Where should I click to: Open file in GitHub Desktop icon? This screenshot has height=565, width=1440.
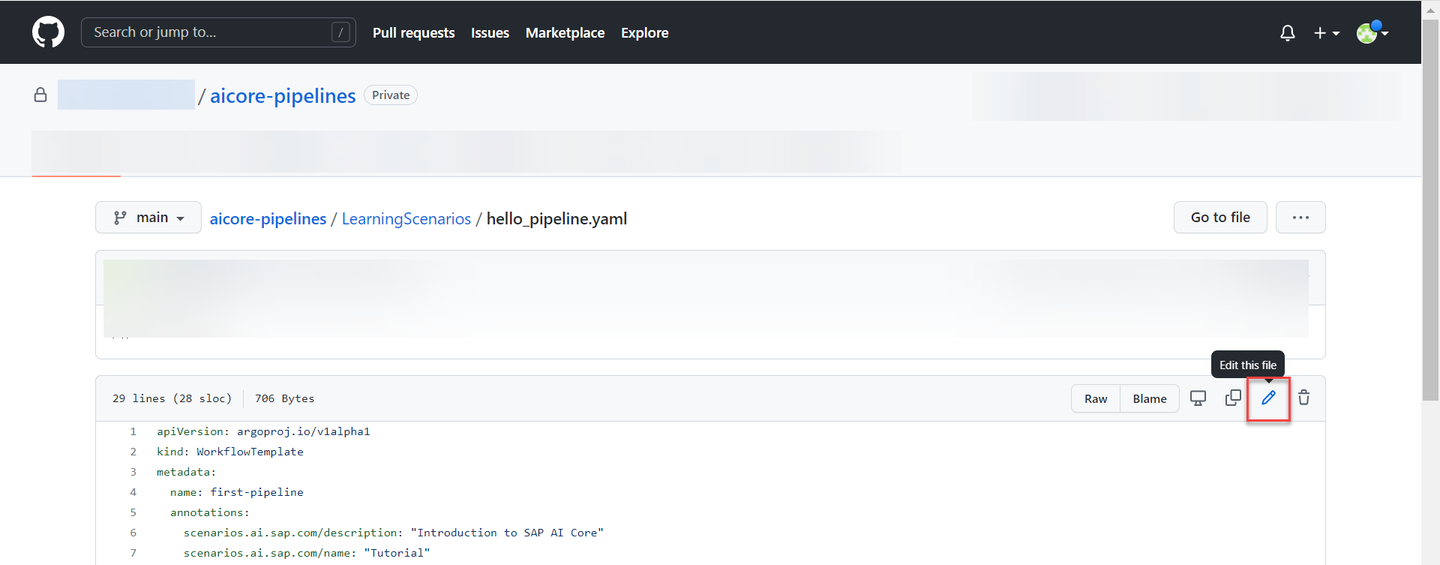tap(1198, 398)
